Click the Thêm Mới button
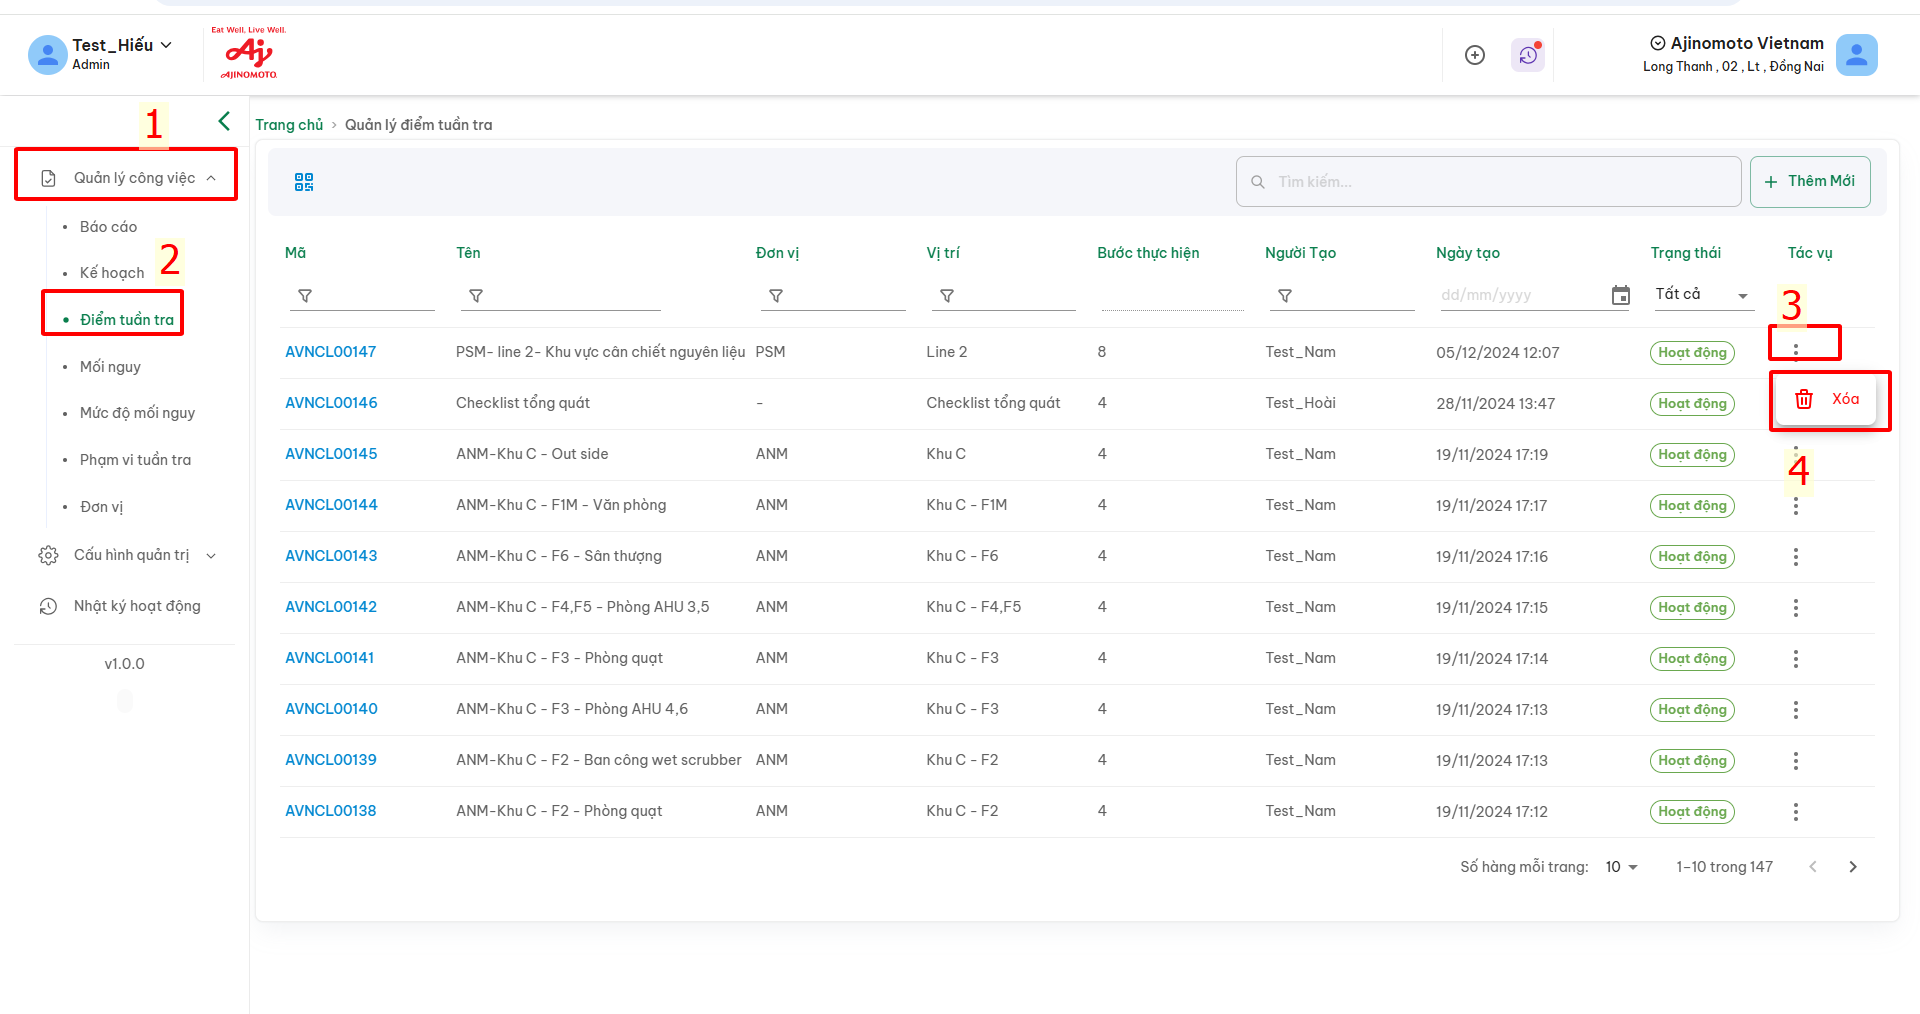This screenshot has height=1014, width=1920. 1810,181
